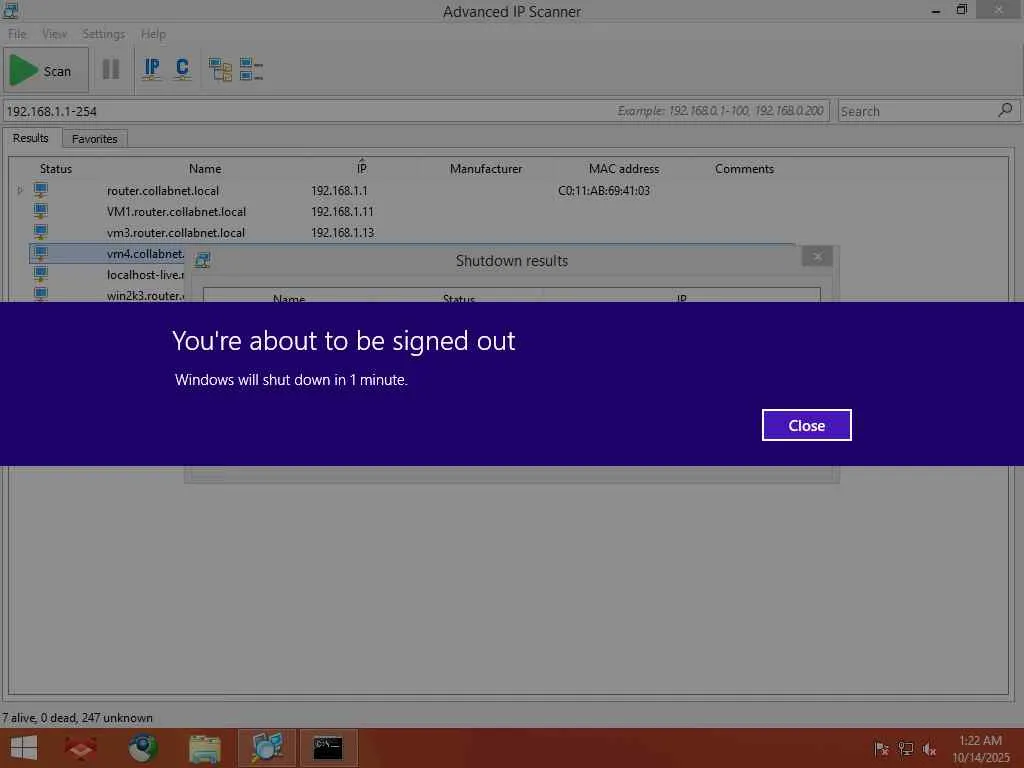
Task: Sort by the Comments column header
Action: (x=744, y=168)
